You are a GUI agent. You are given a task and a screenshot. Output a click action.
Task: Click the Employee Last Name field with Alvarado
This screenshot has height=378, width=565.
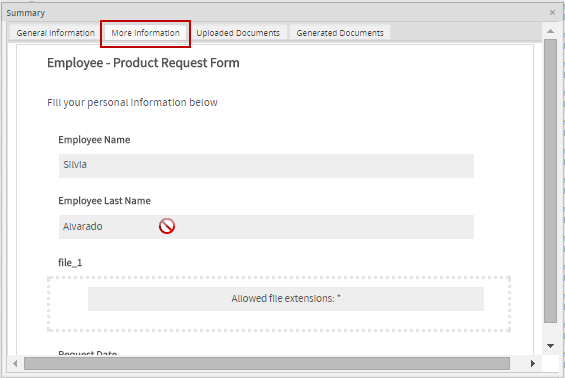click(x=266, y=227)
